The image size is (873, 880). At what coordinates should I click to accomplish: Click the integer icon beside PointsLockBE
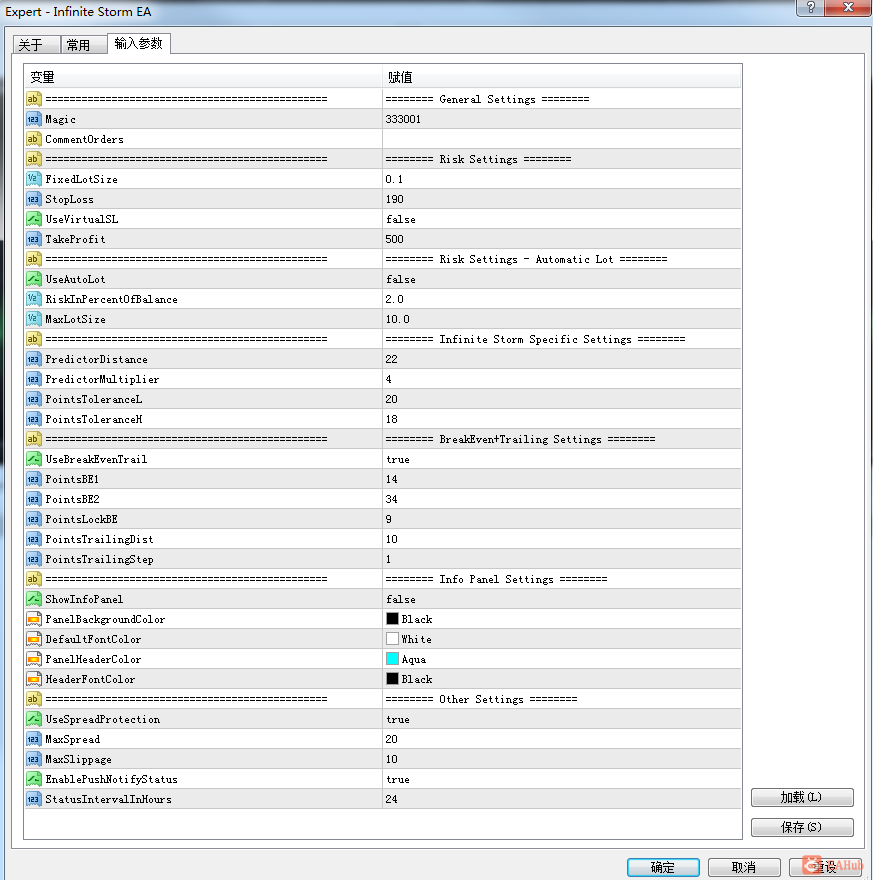(34, 519)
